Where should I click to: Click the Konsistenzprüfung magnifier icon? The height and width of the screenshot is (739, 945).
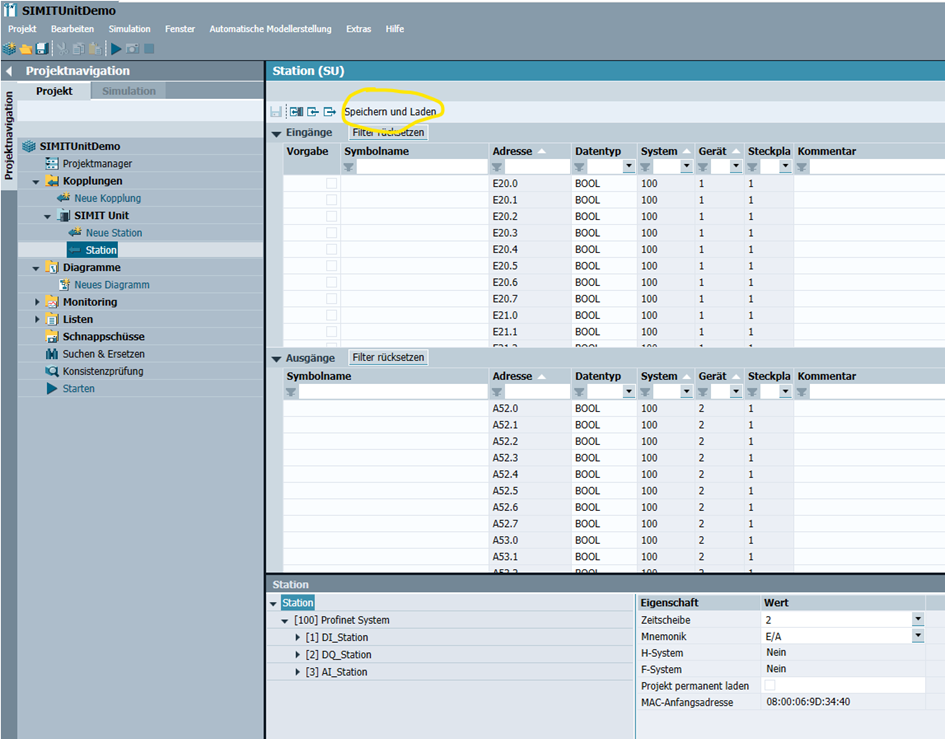point(53,371)
